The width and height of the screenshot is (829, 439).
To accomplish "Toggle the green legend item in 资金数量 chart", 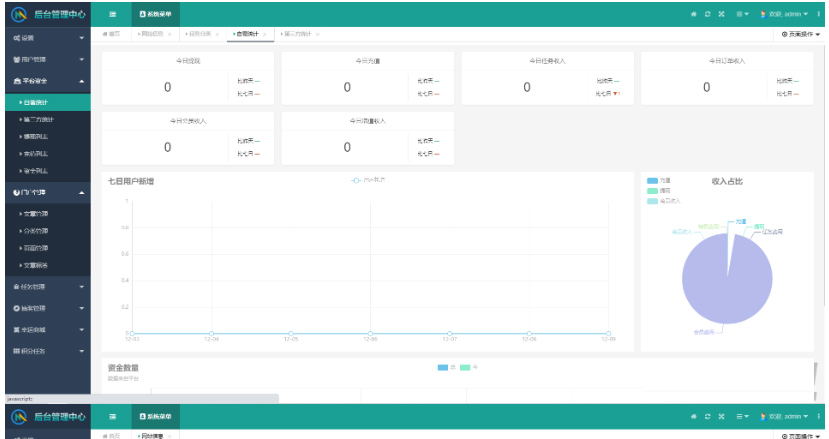I will (466, 368).
